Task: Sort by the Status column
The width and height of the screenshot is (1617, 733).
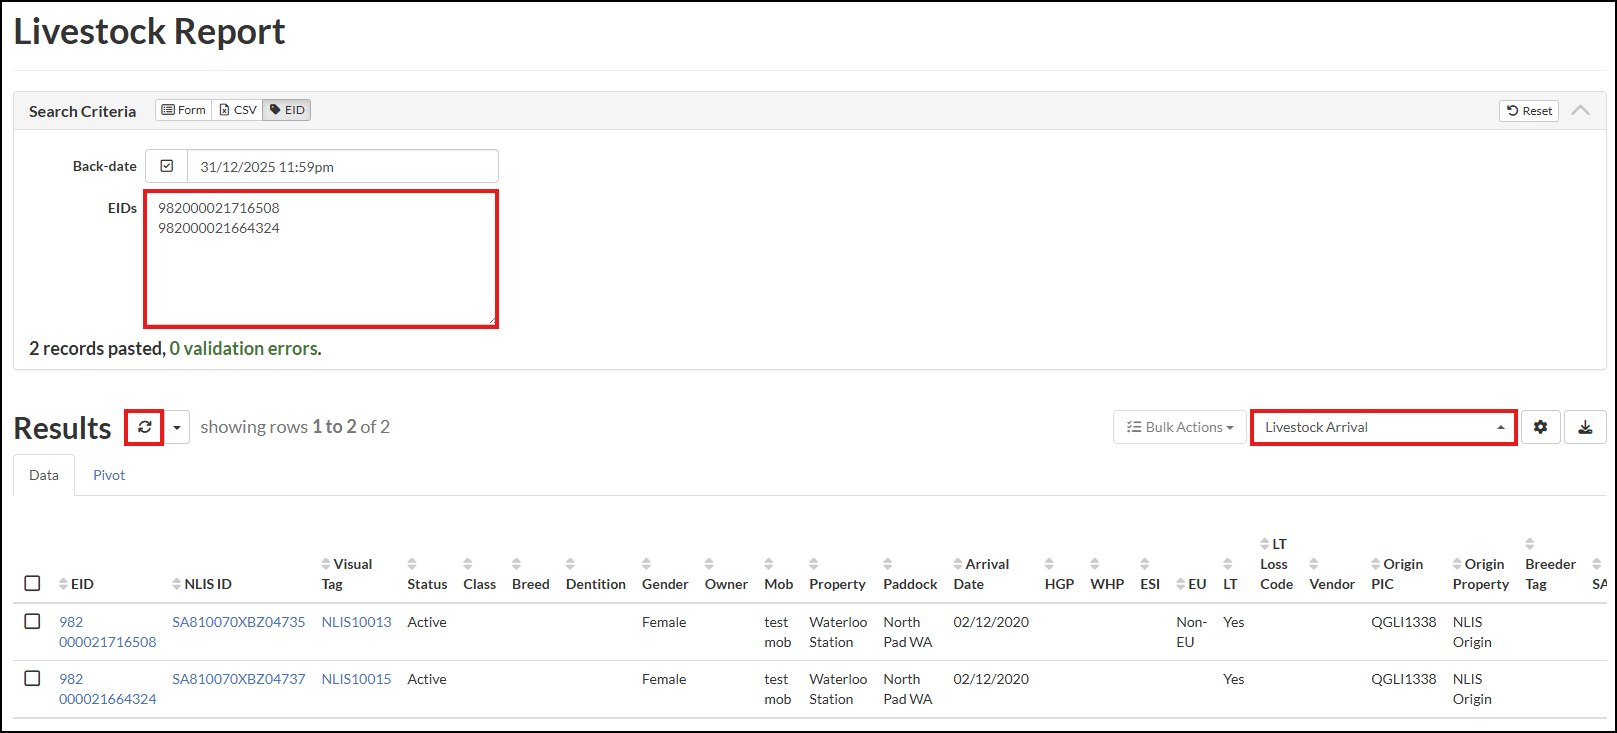Action: [427, 574]
